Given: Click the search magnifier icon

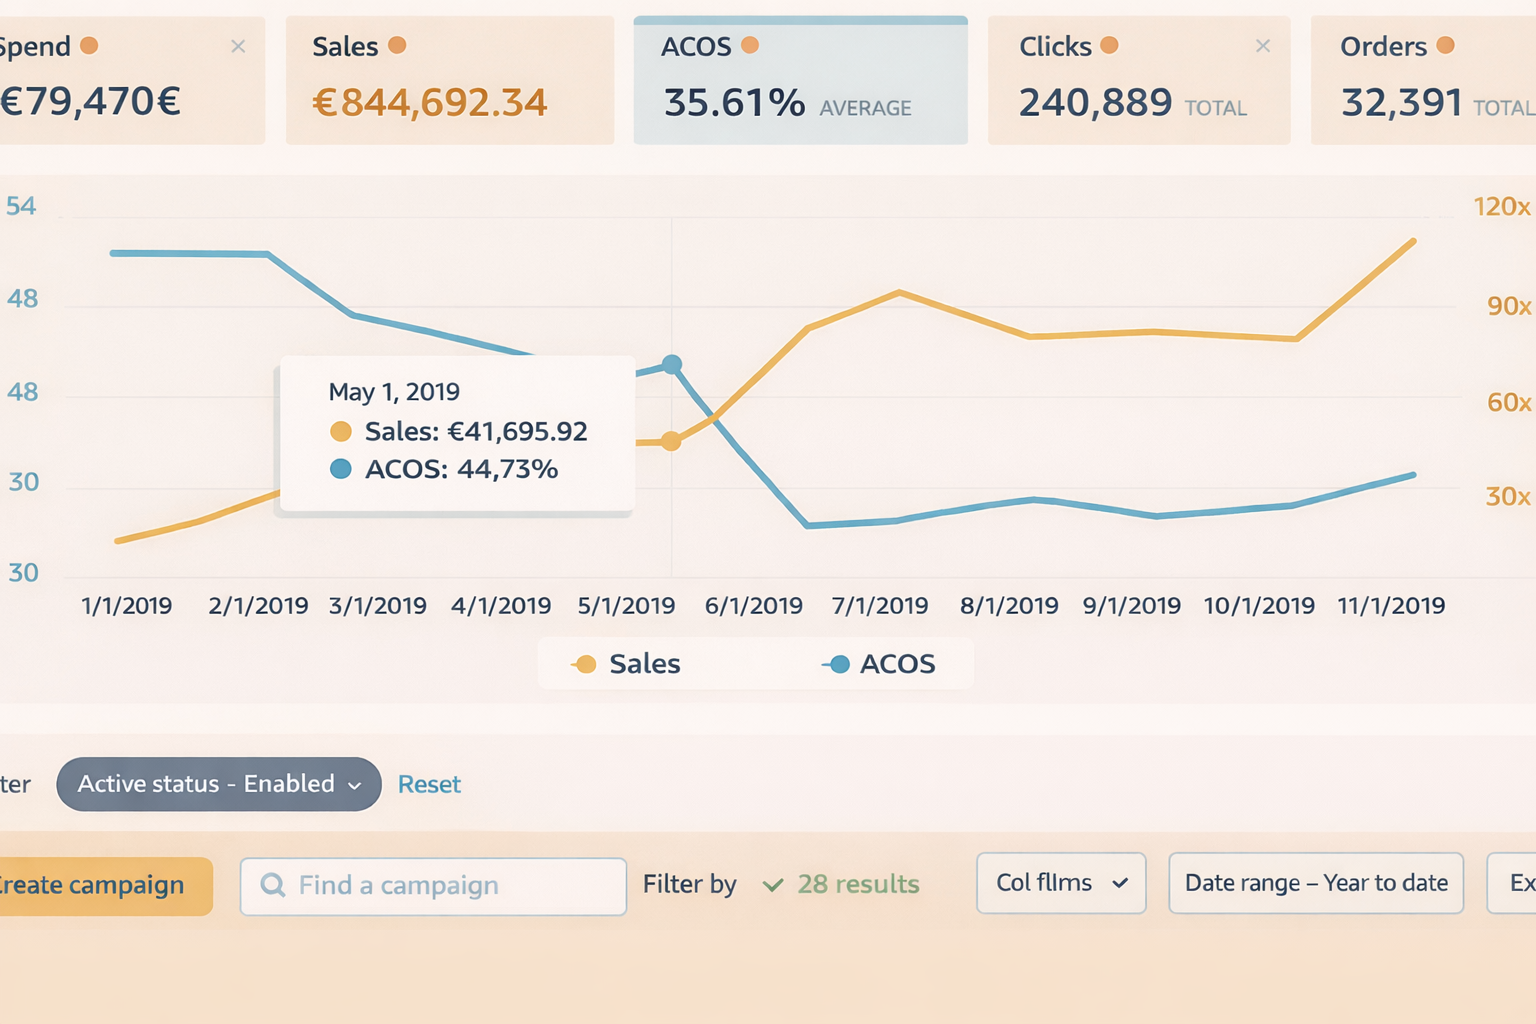Looking at the screenshot, I should click(x=272, y=885).
